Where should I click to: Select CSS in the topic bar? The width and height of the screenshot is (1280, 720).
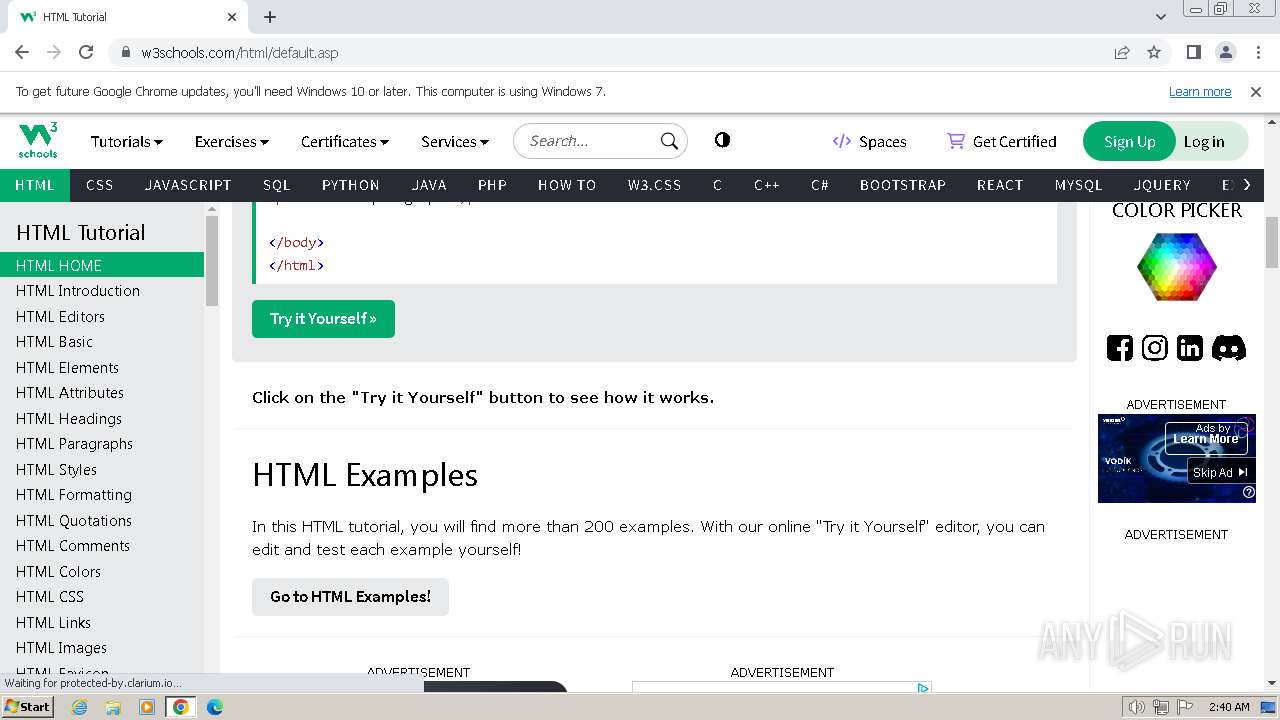100,185
